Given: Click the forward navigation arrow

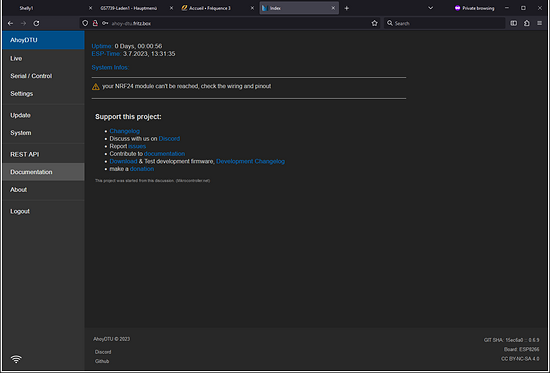Looking at the screenshot, I should [24, 23].
